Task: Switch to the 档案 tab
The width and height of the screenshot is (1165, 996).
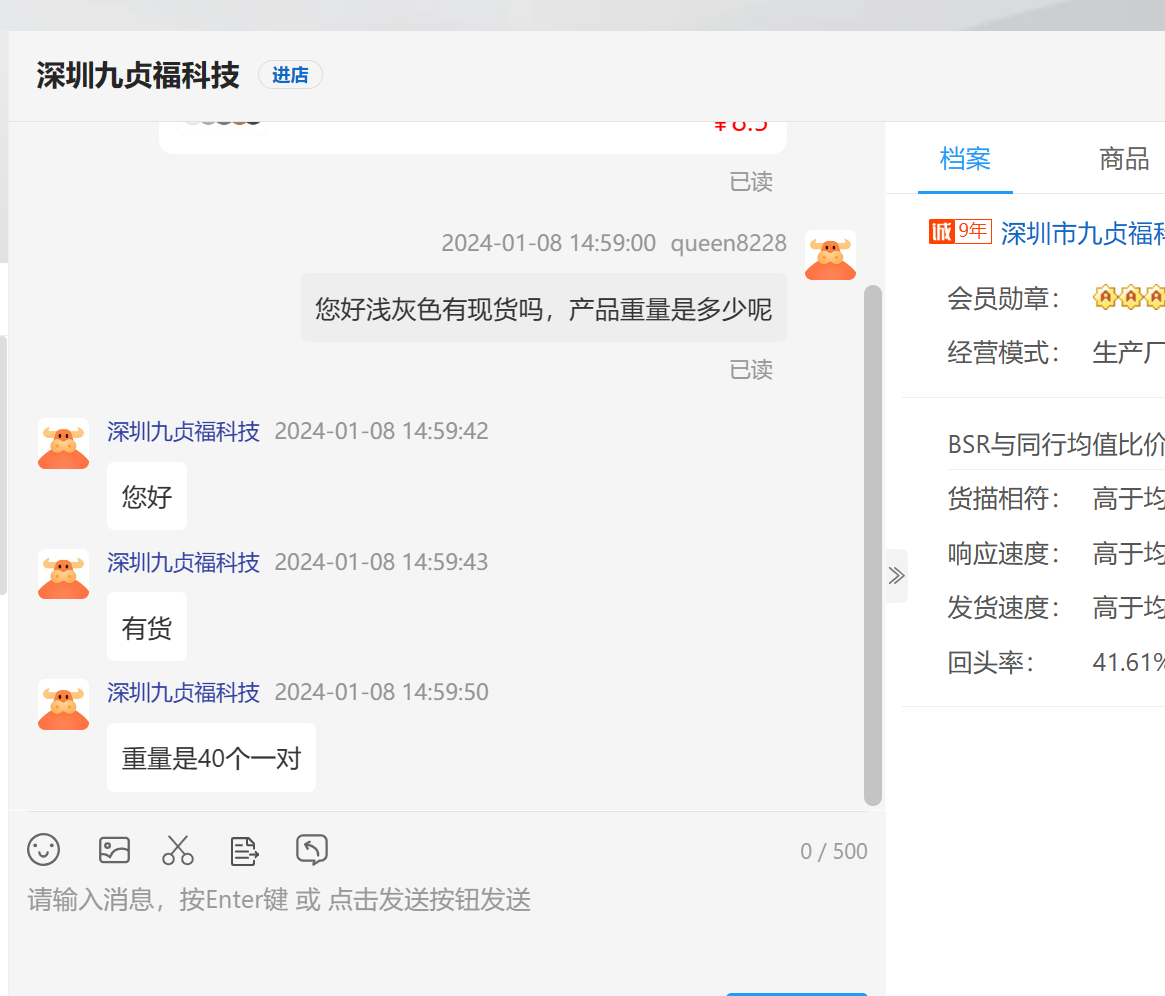Action: [965, 159]
